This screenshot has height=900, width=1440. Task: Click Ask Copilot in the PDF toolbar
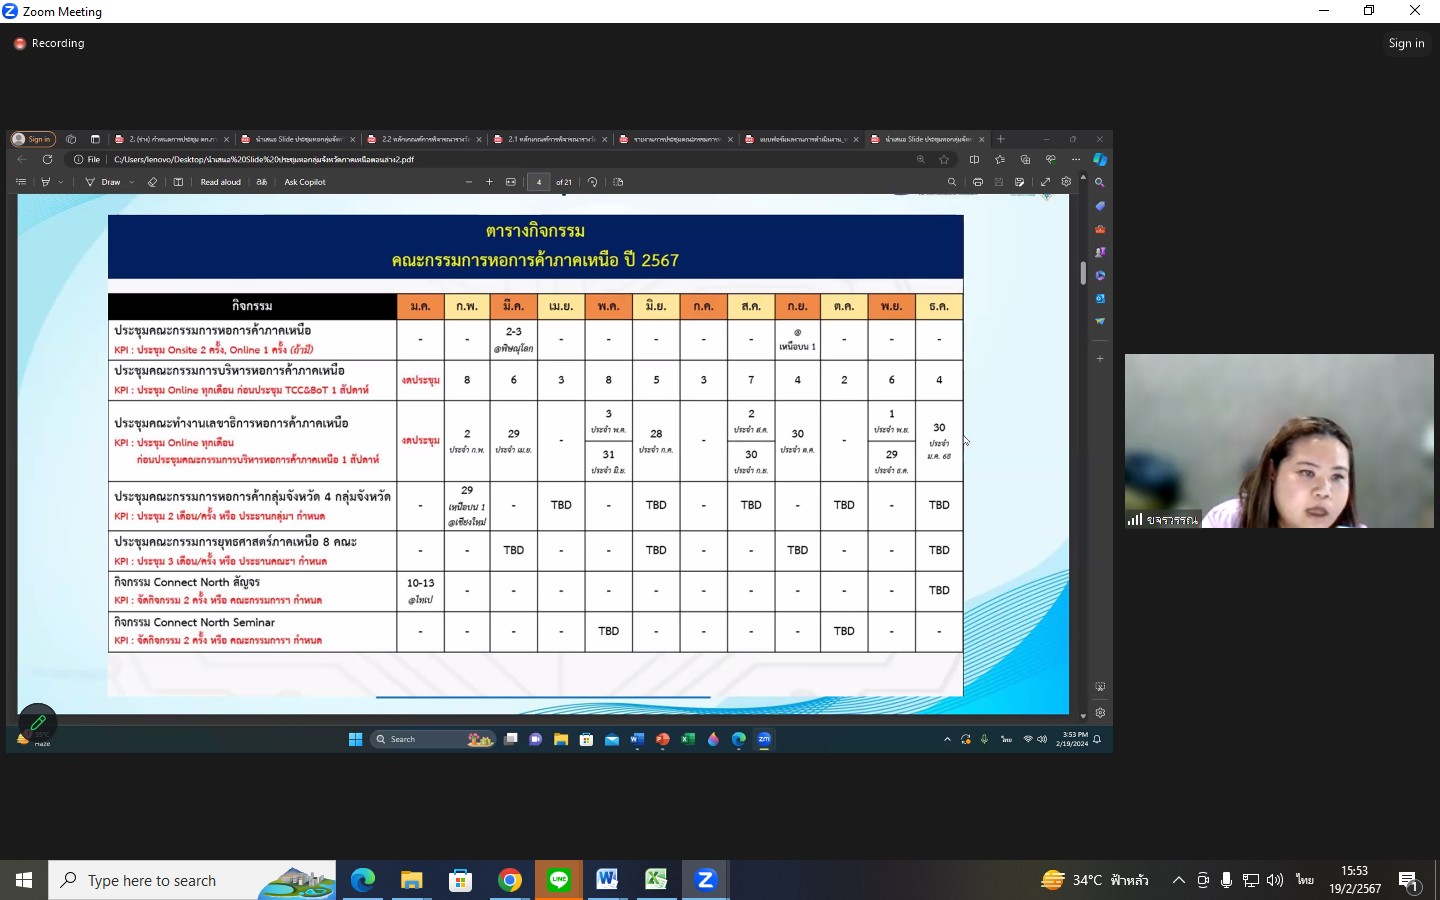305,182
